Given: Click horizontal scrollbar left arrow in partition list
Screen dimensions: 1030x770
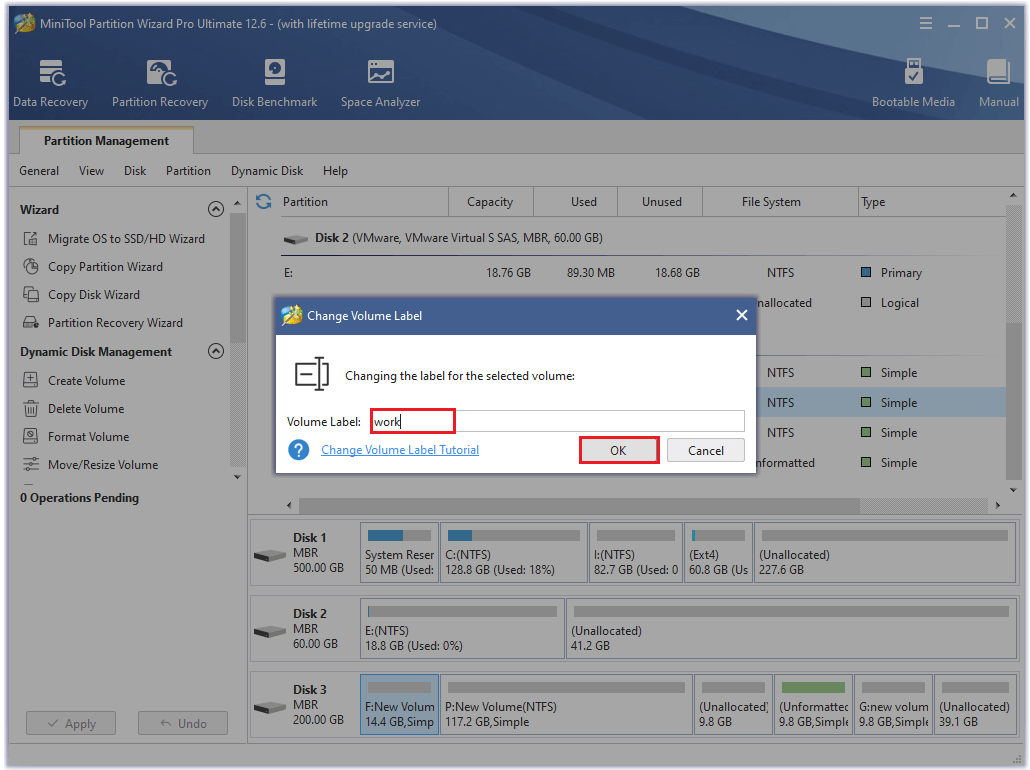Looking at the screenshot, I should 289,505.
